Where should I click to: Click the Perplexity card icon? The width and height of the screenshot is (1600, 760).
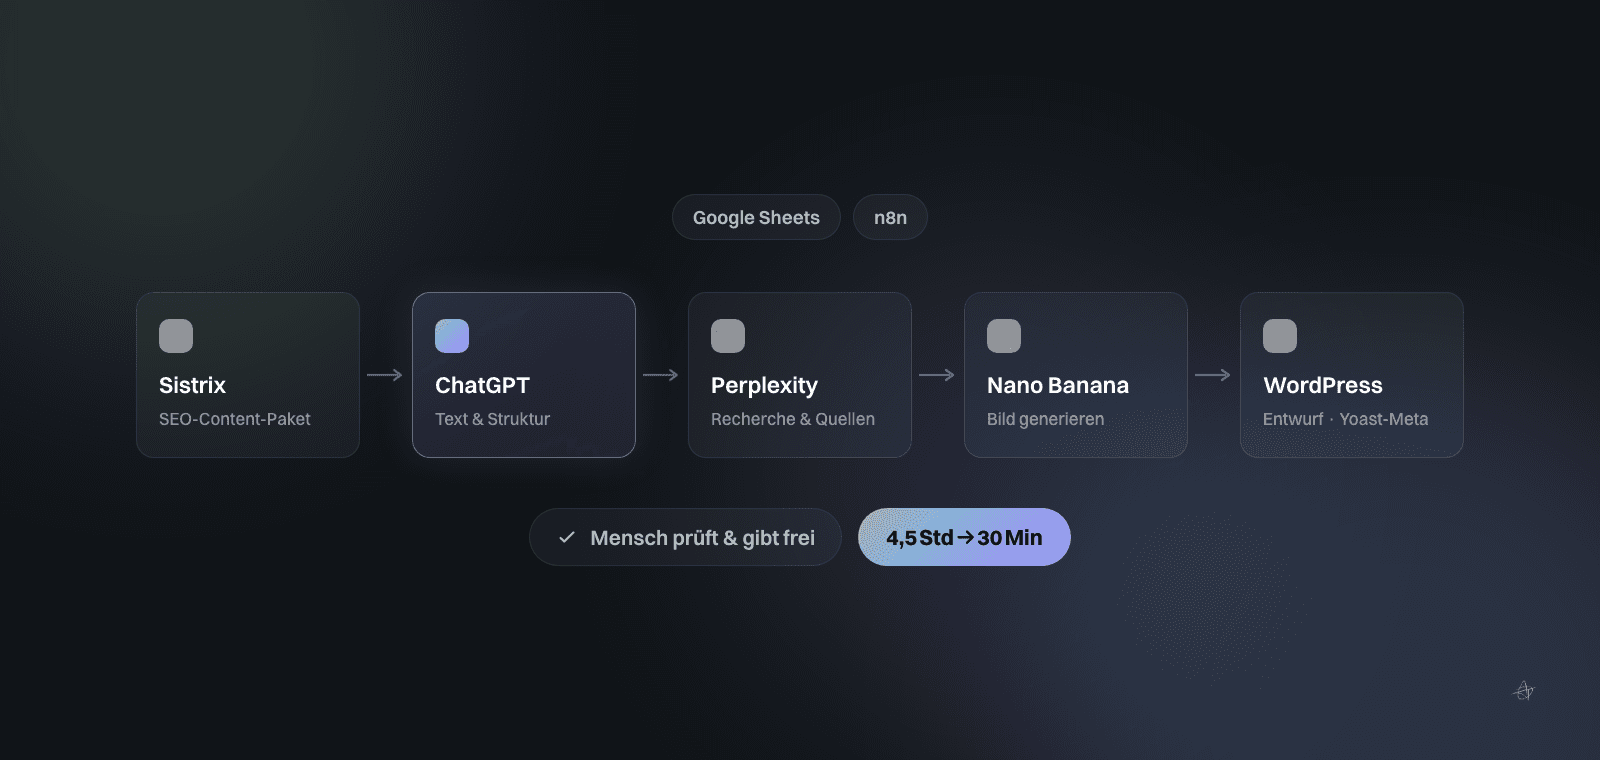[728, 336]
